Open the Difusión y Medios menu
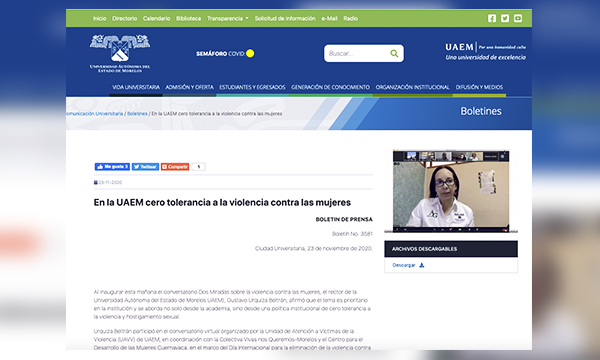The width and height of the screenshot is (600, 360). point(479,87)
